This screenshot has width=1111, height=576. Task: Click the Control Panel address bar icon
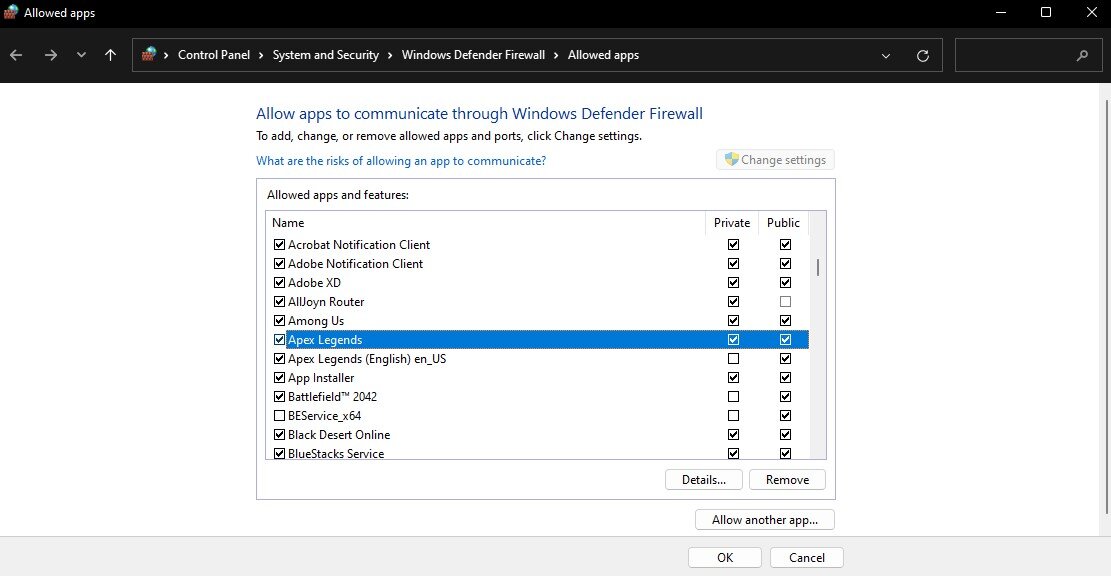(x=150, y=55)
